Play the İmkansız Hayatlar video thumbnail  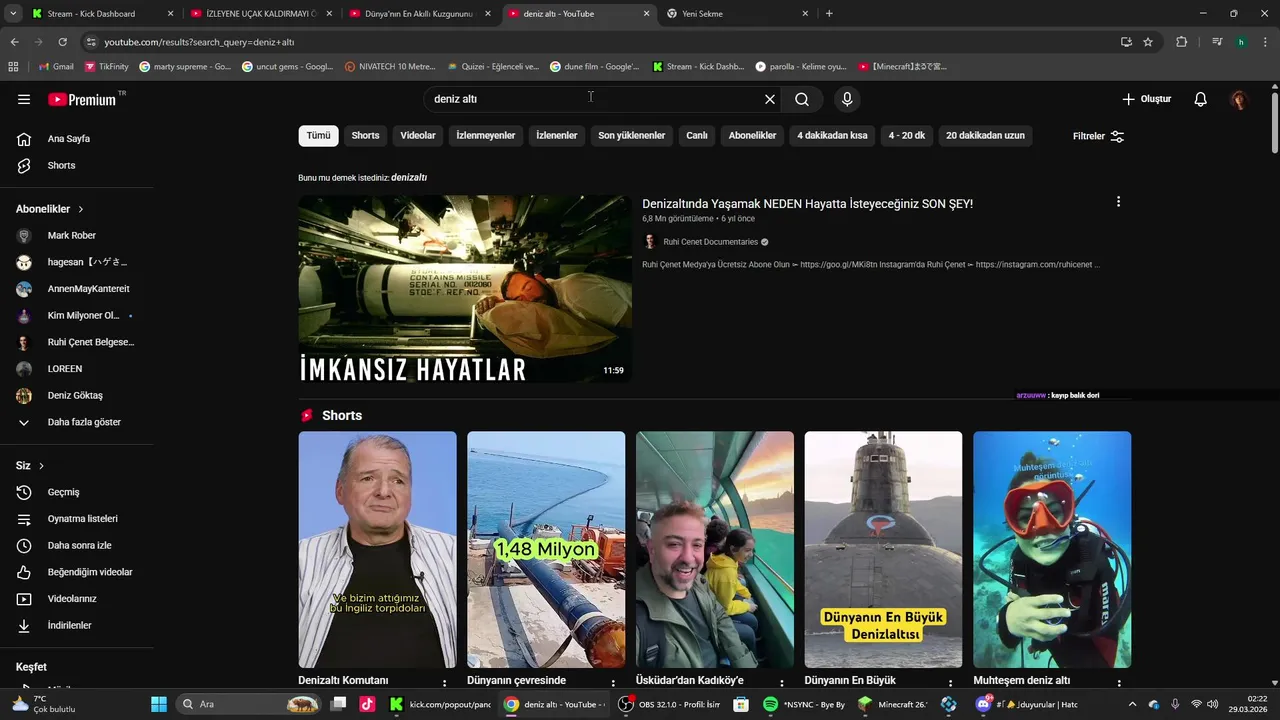[x=465, y=289]
